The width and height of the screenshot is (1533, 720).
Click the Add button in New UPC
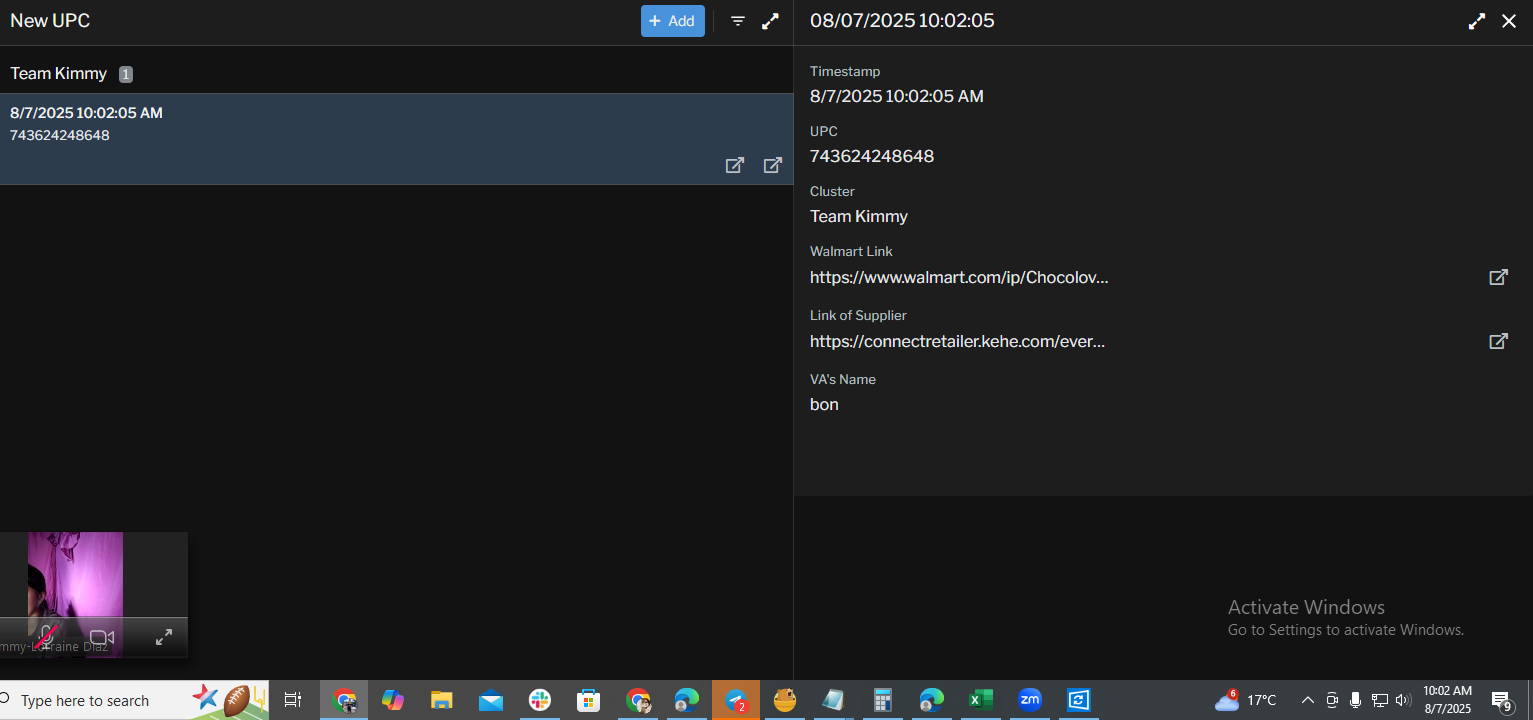click(672, 21)
